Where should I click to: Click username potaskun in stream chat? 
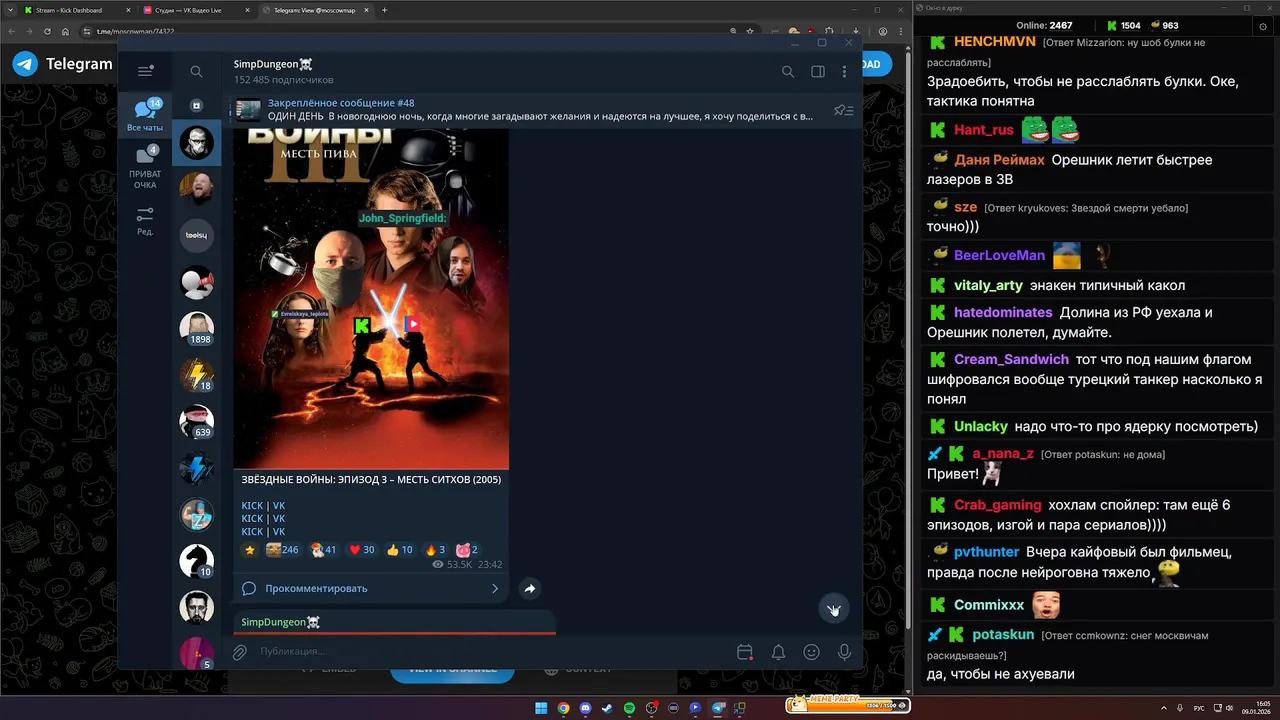[x=1003, y=634]
